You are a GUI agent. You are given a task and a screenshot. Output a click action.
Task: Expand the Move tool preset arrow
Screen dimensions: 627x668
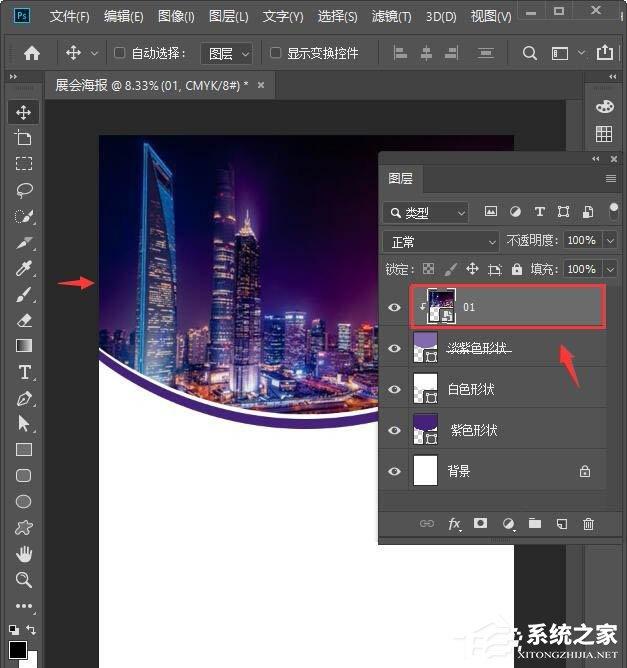point(94,53)
